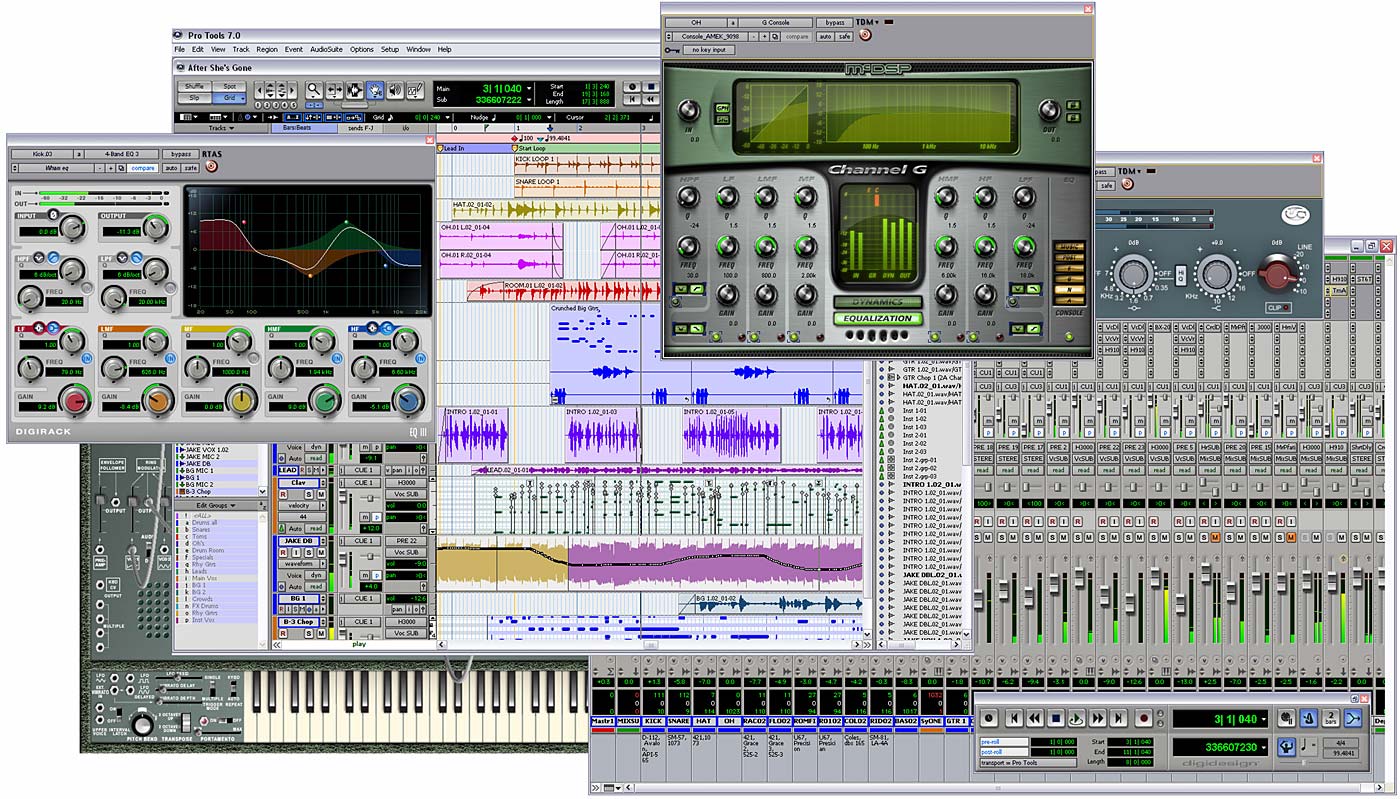
Task: Click Play in the floating transport window
Action: pyautogui.click(x=1077, y=718)
